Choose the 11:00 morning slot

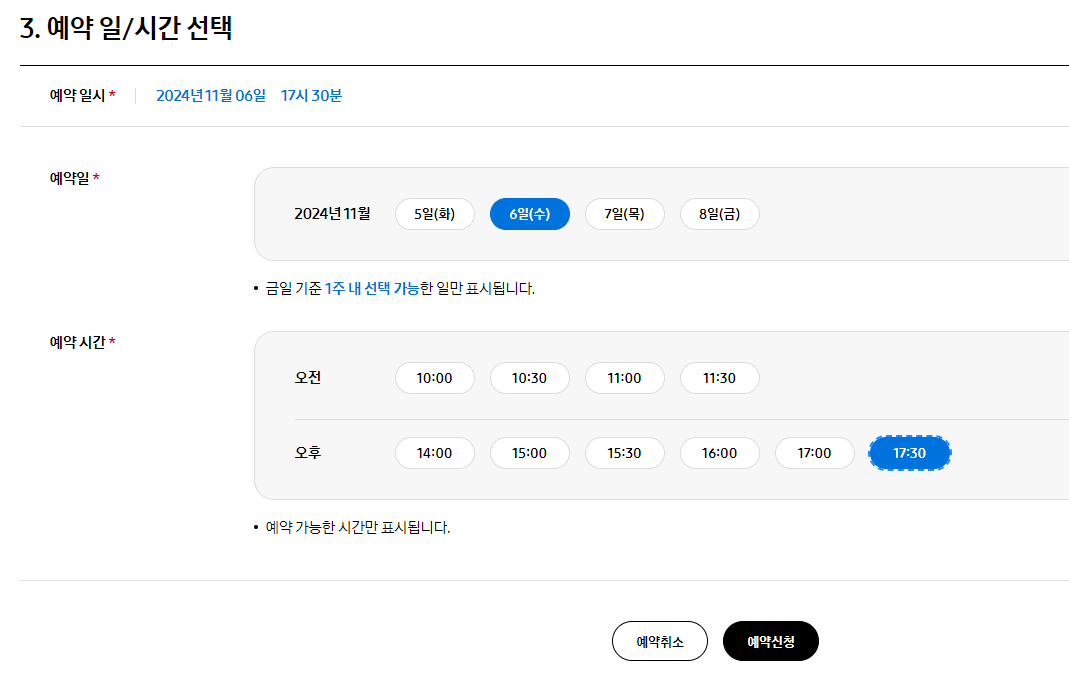(624, 377)
